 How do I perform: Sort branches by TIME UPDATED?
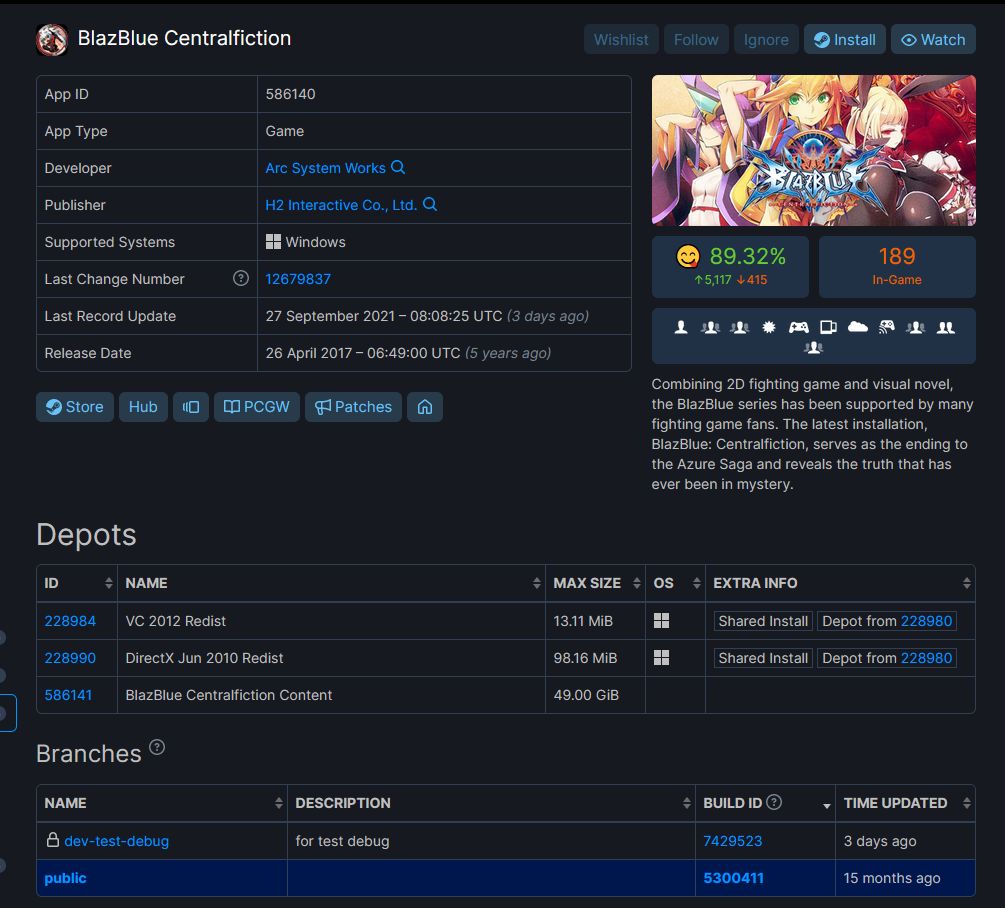[906, 803]
